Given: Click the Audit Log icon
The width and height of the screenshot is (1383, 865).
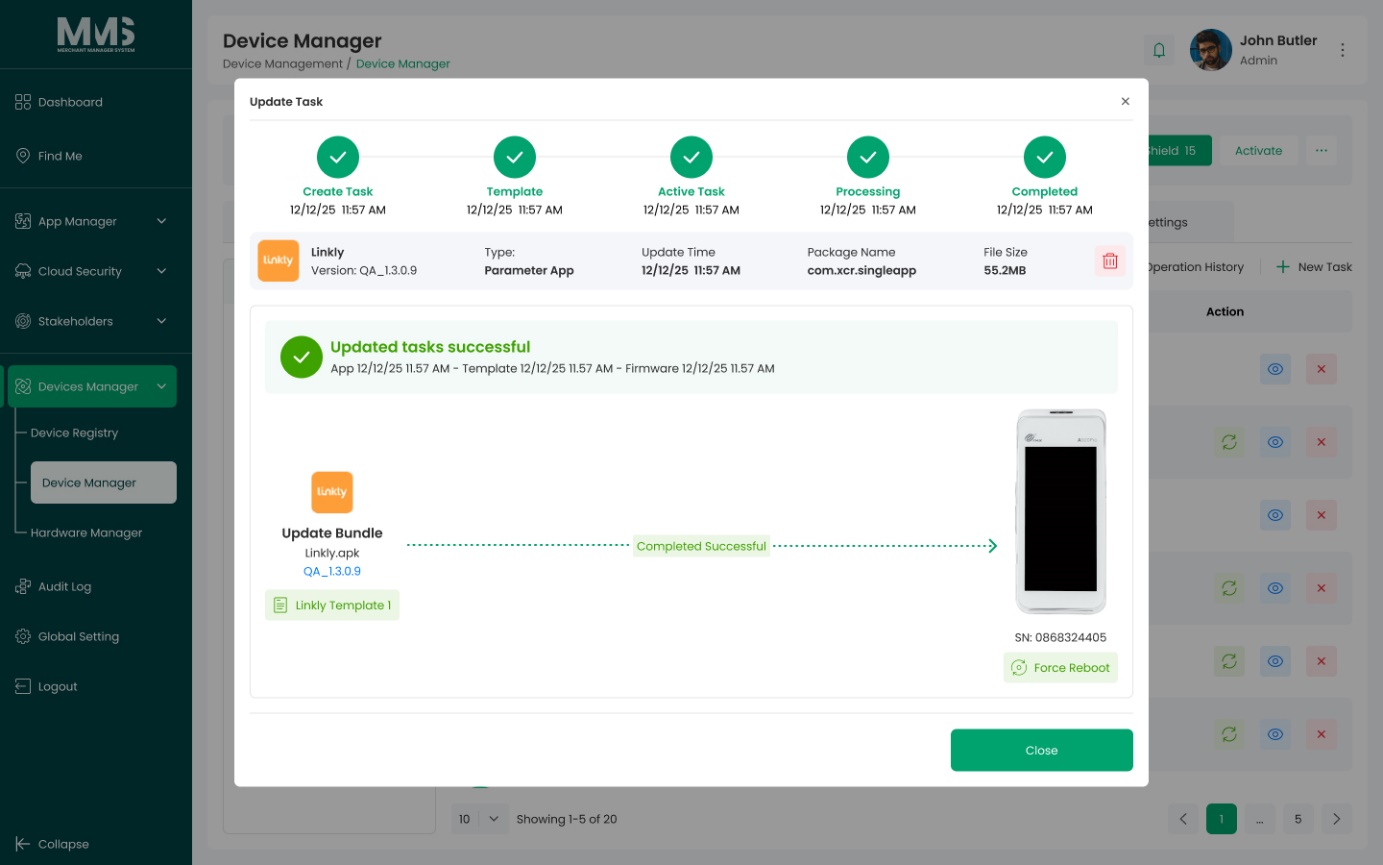Looking at the screenshot, I should point(23,586).
